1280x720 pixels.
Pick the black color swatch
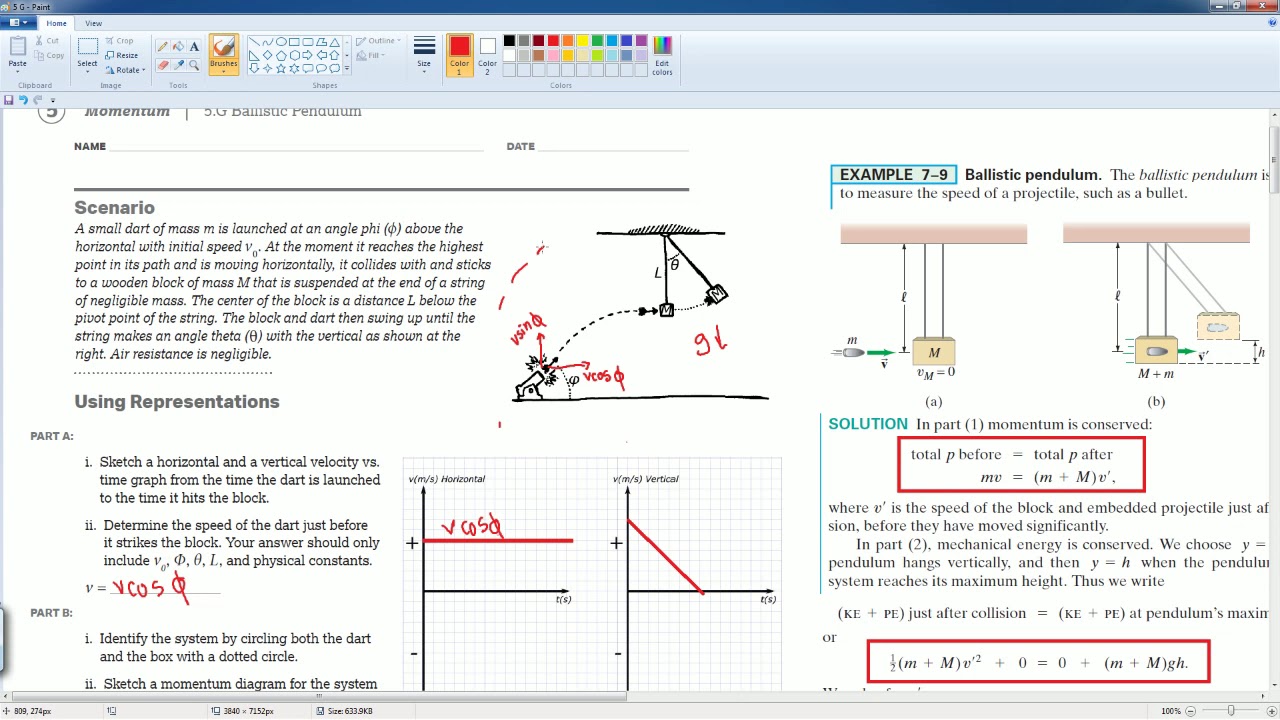pyautogui.click(x=509, y=41)
